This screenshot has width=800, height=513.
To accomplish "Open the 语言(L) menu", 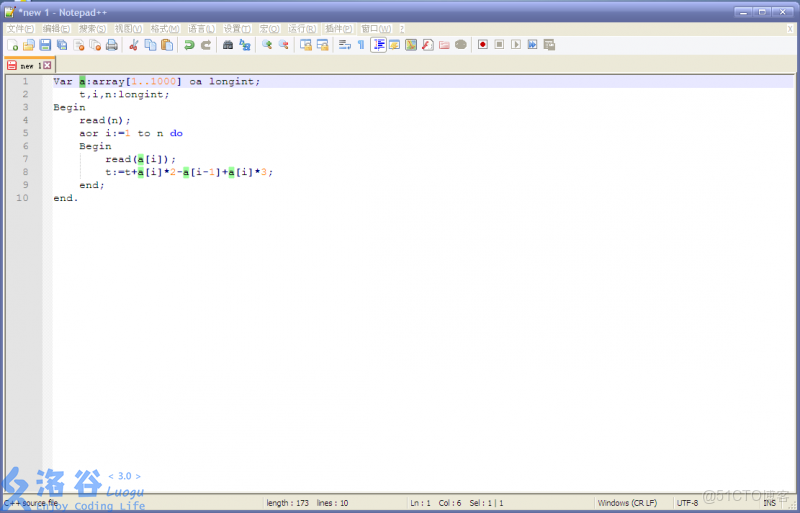I will 201,29.
